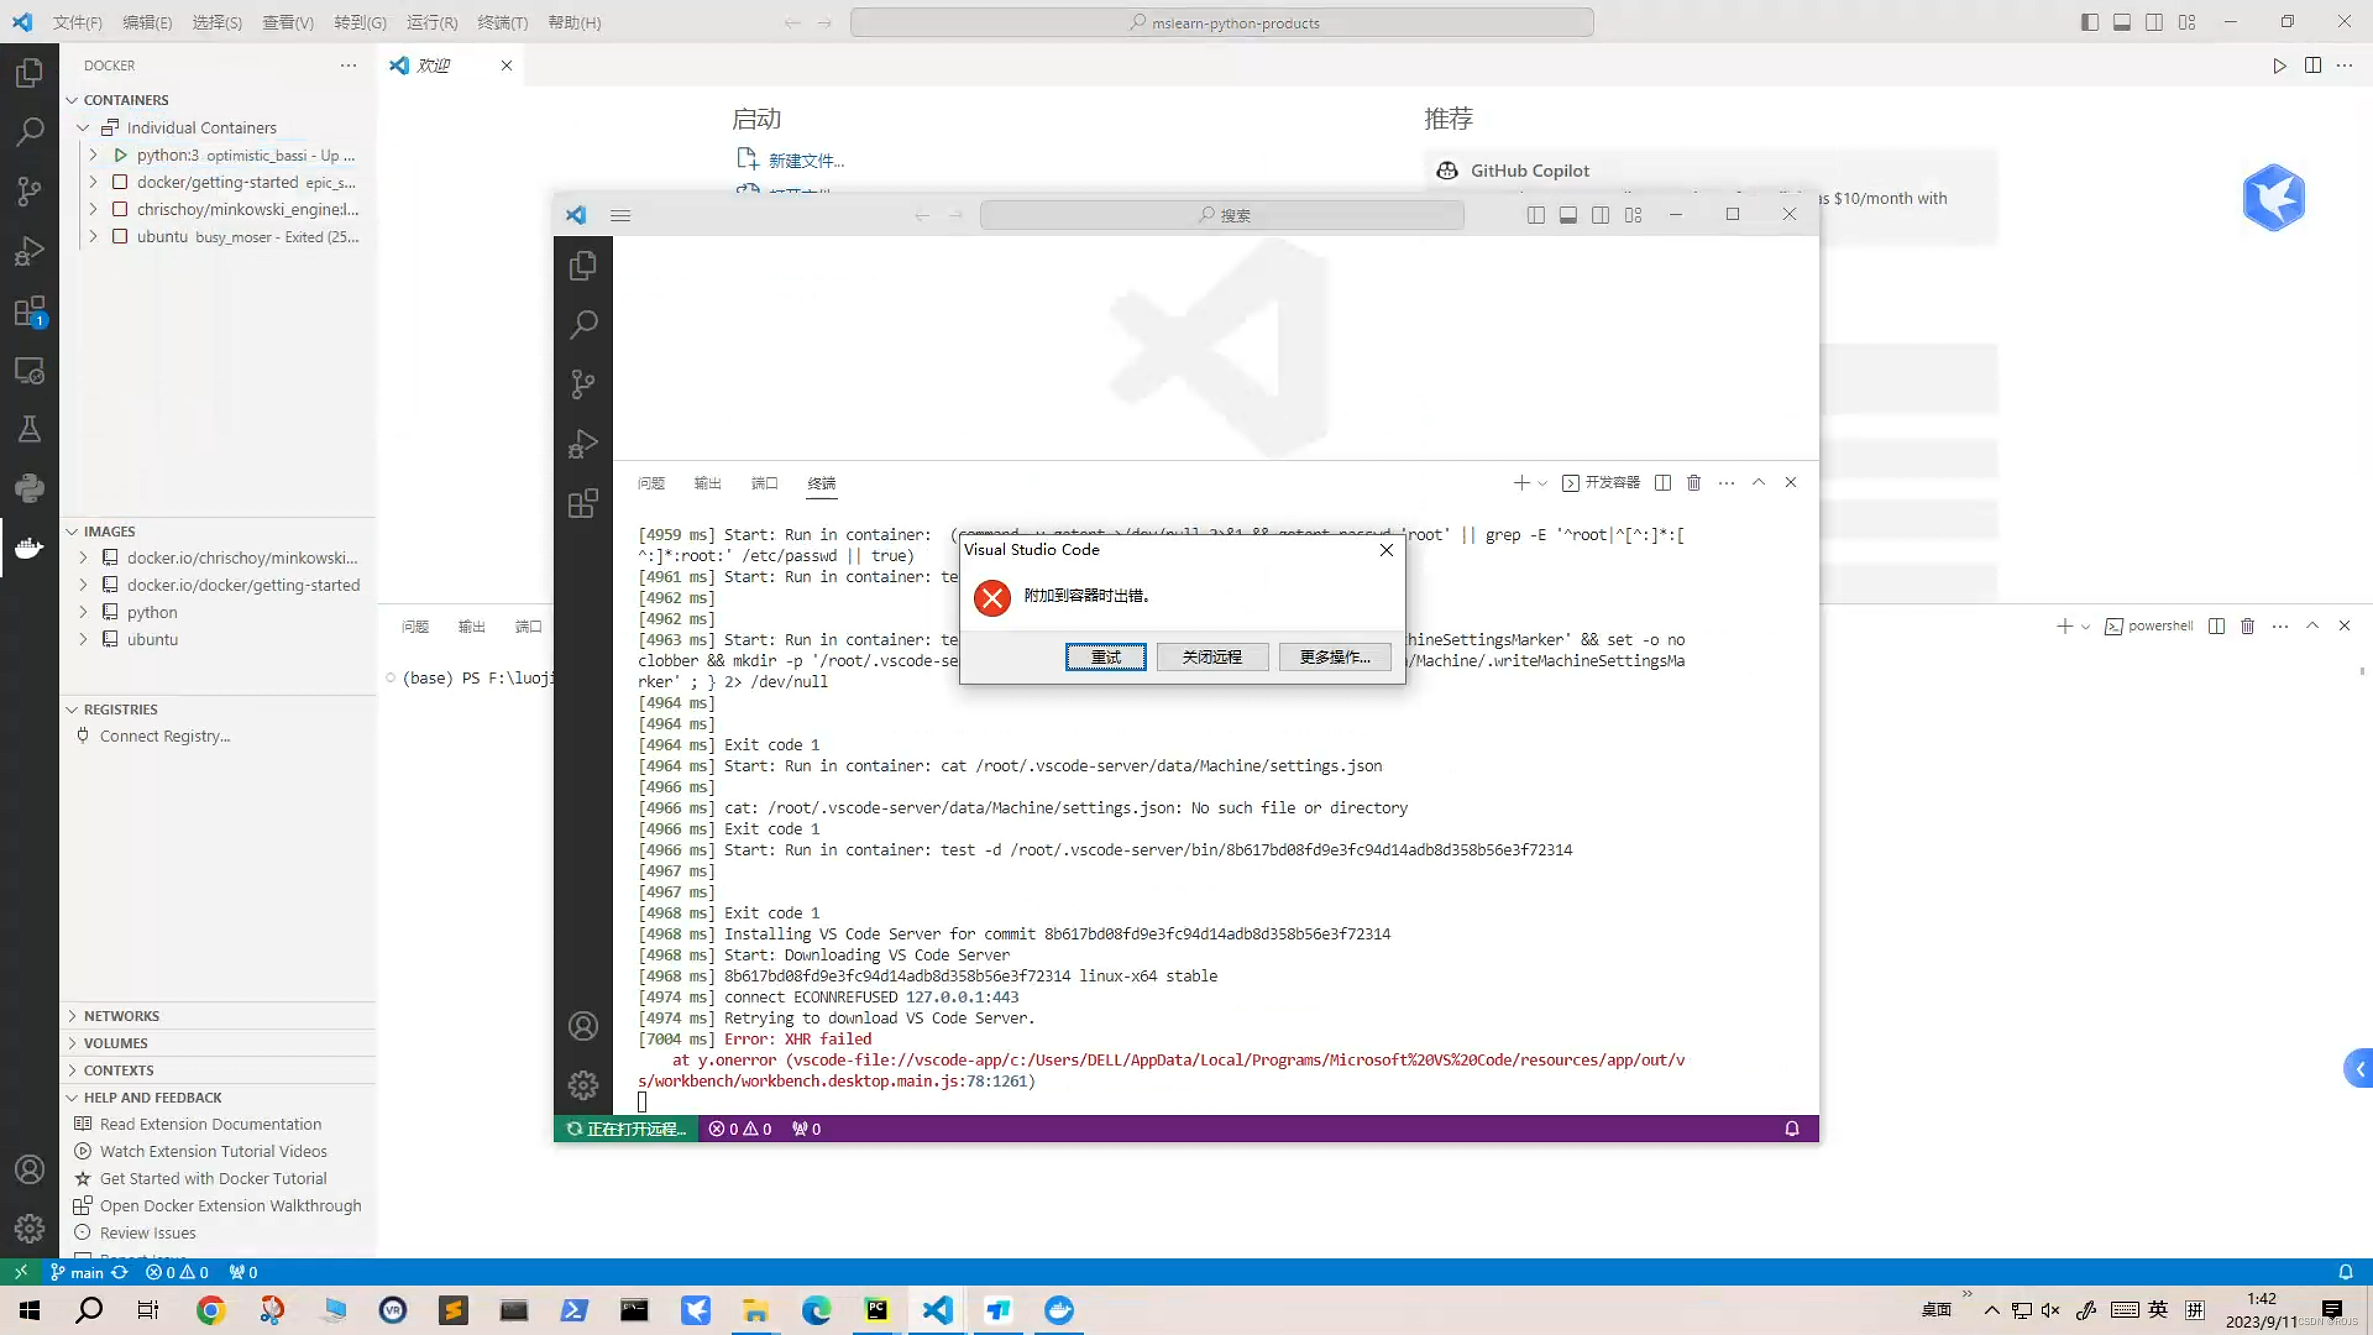Click 重试 button in error dialog

click(1105, 657)
